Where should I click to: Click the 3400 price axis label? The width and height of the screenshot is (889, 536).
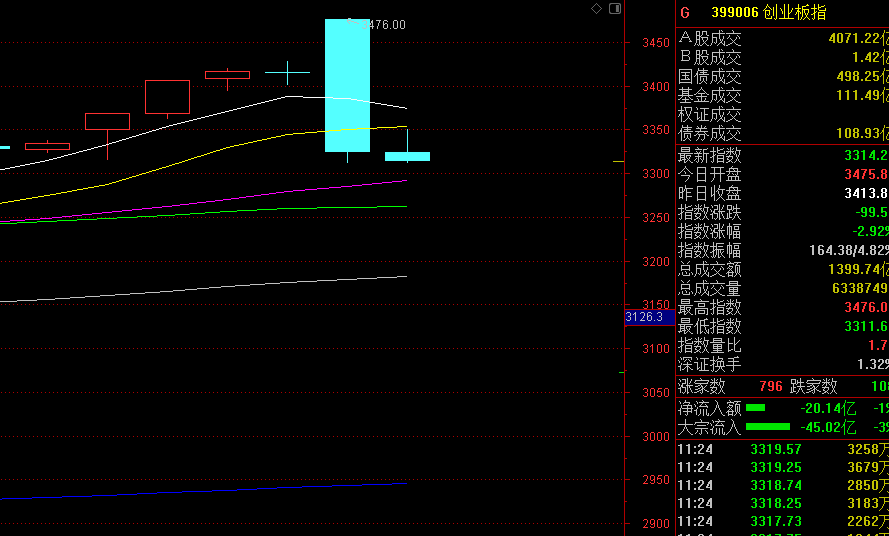[655, 87]
